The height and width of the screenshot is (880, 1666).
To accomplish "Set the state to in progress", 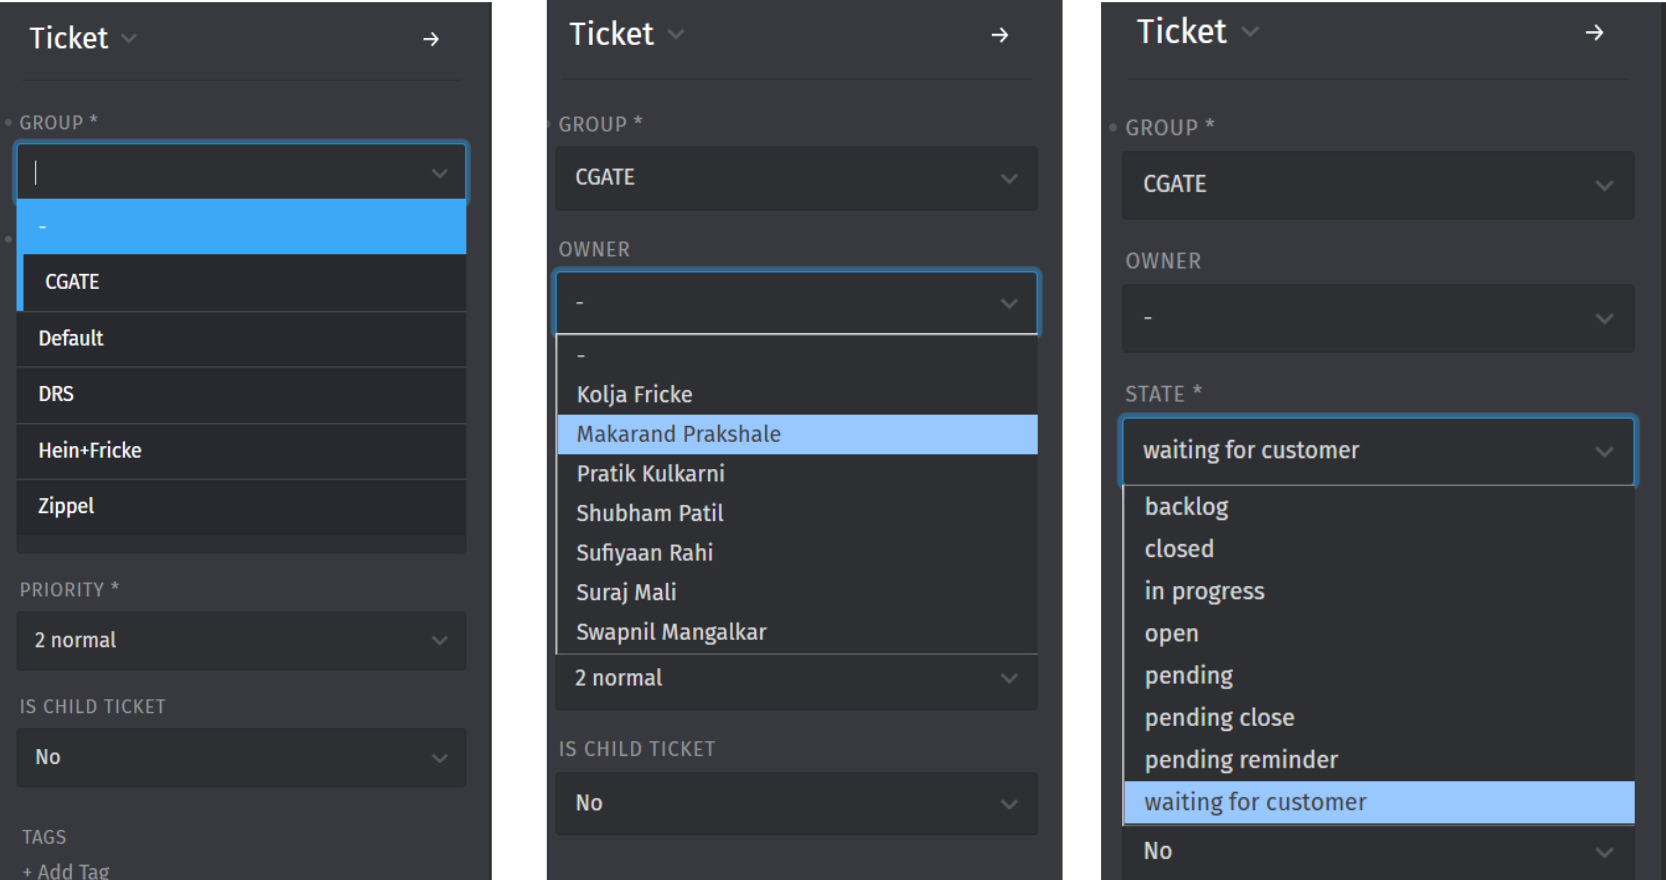I will coord(1204,591).
